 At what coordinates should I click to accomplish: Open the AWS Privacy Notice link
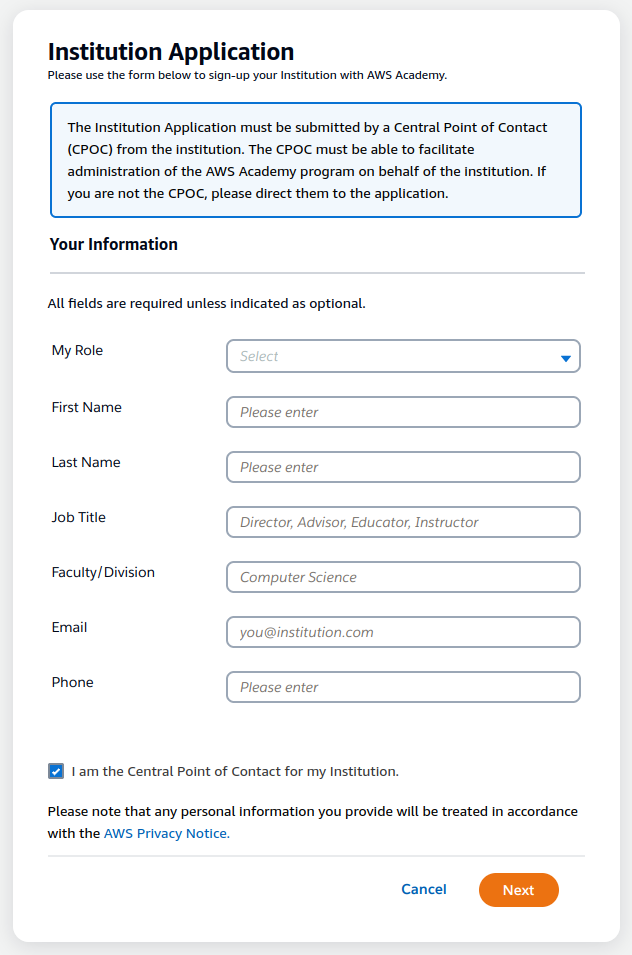(x=166, y=833)
